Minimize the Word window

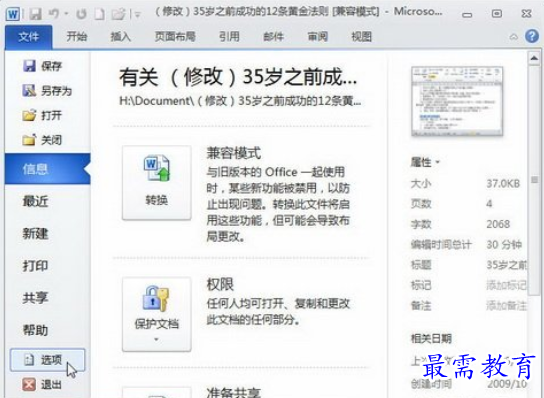[x=467, y=14]
